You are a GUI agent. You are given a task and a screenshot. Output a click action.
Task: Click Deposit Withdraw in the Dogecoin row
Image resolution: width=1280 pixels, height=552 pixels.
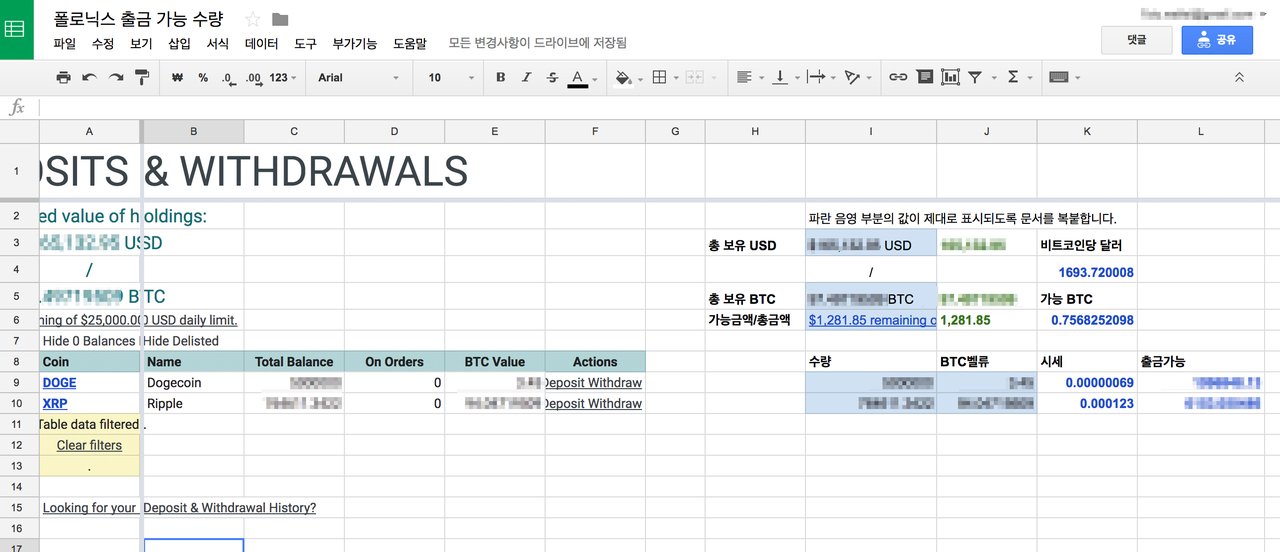(x=592, y=382)
